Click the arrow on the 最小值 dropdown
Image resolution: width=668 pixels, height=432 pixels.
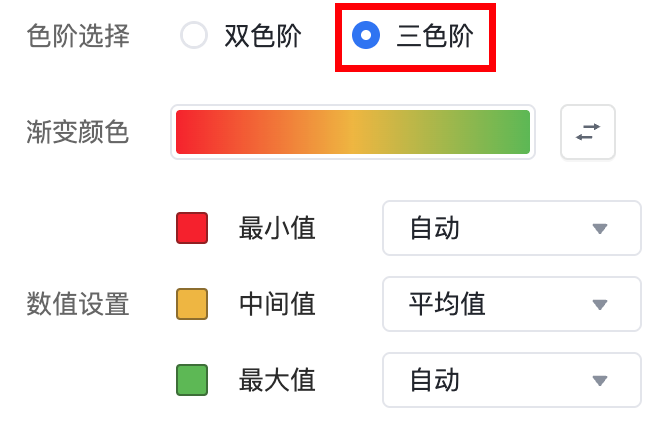pos(600,229)
